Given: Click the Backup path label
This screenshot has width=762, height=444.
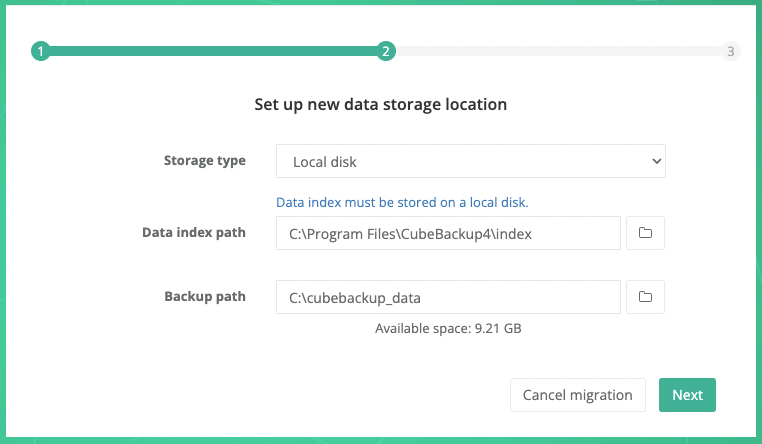Looking at the screenshot, I should pos(204,297).
